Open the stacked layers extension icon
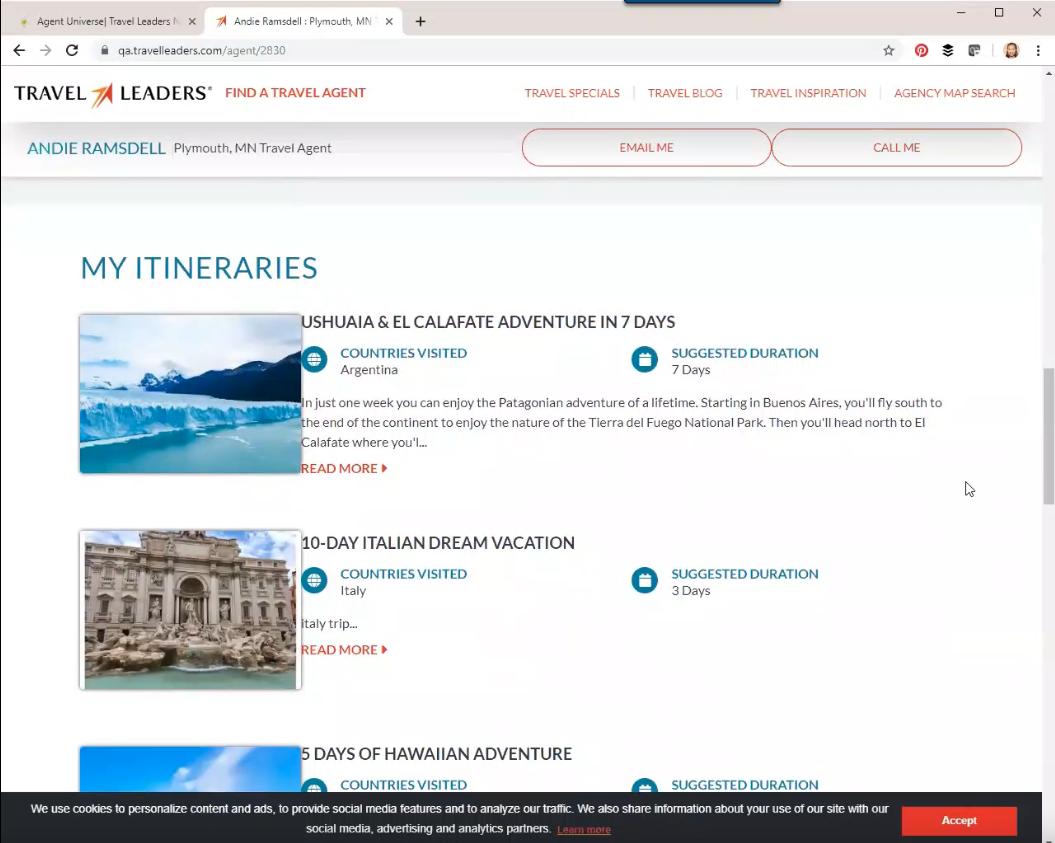This screenshot has width=1055, height=843. click(x=947, y=50)
